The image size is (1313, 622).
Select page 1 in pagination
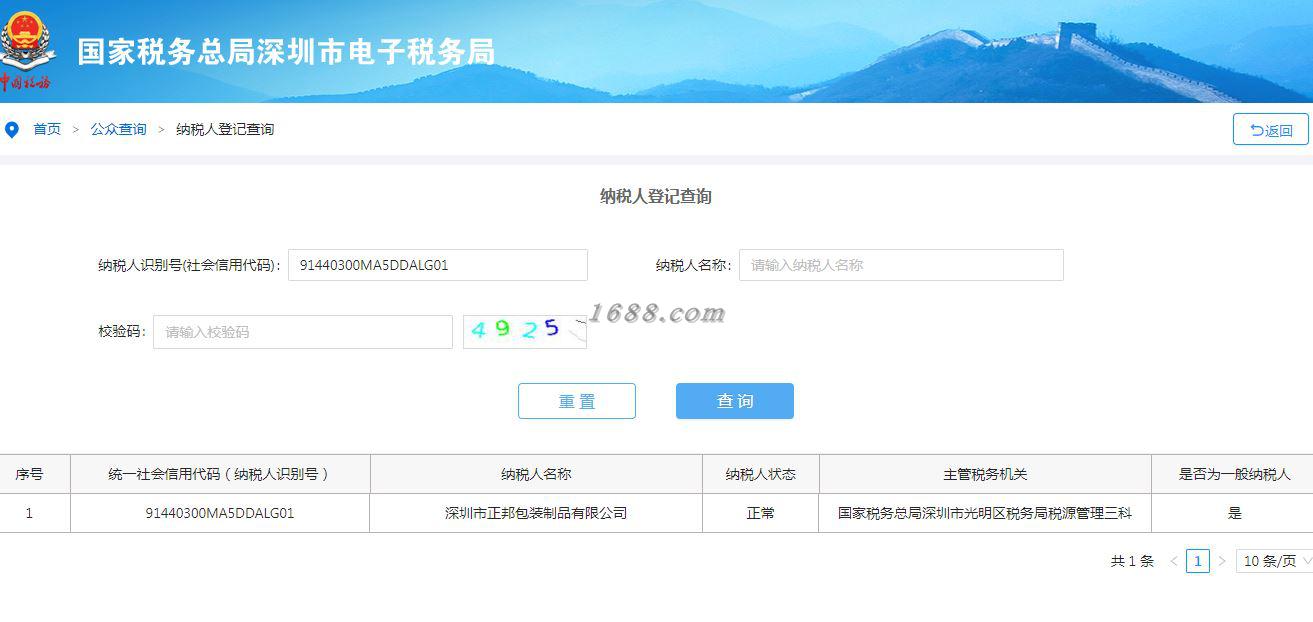(1198, 561)
